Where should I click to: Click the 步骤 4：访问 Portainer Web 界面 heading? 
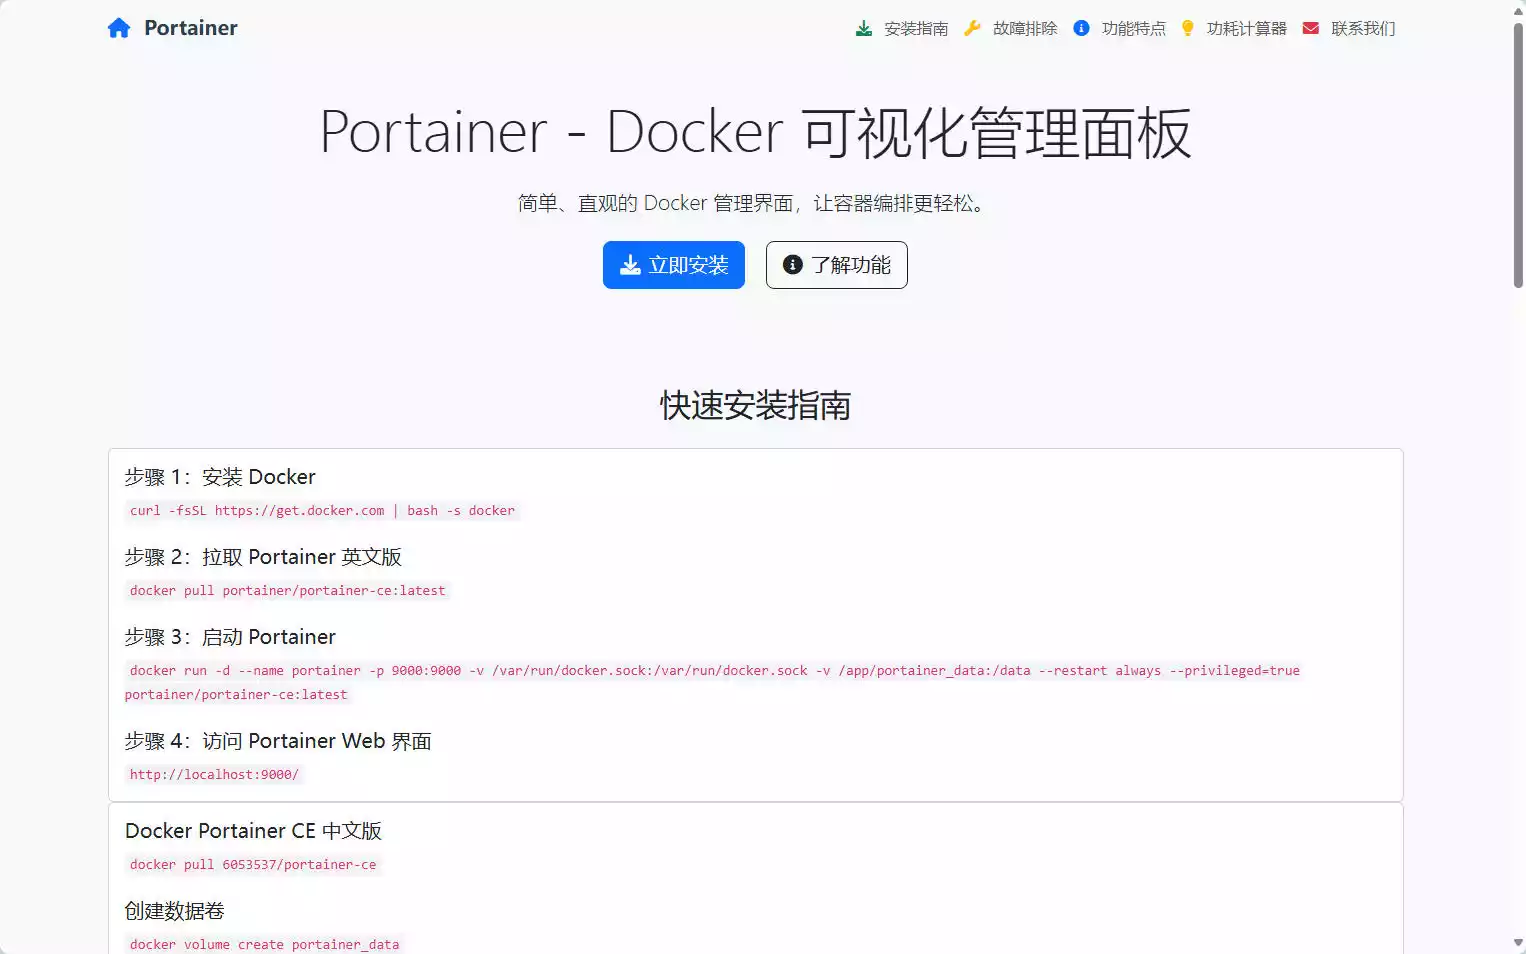278,741
